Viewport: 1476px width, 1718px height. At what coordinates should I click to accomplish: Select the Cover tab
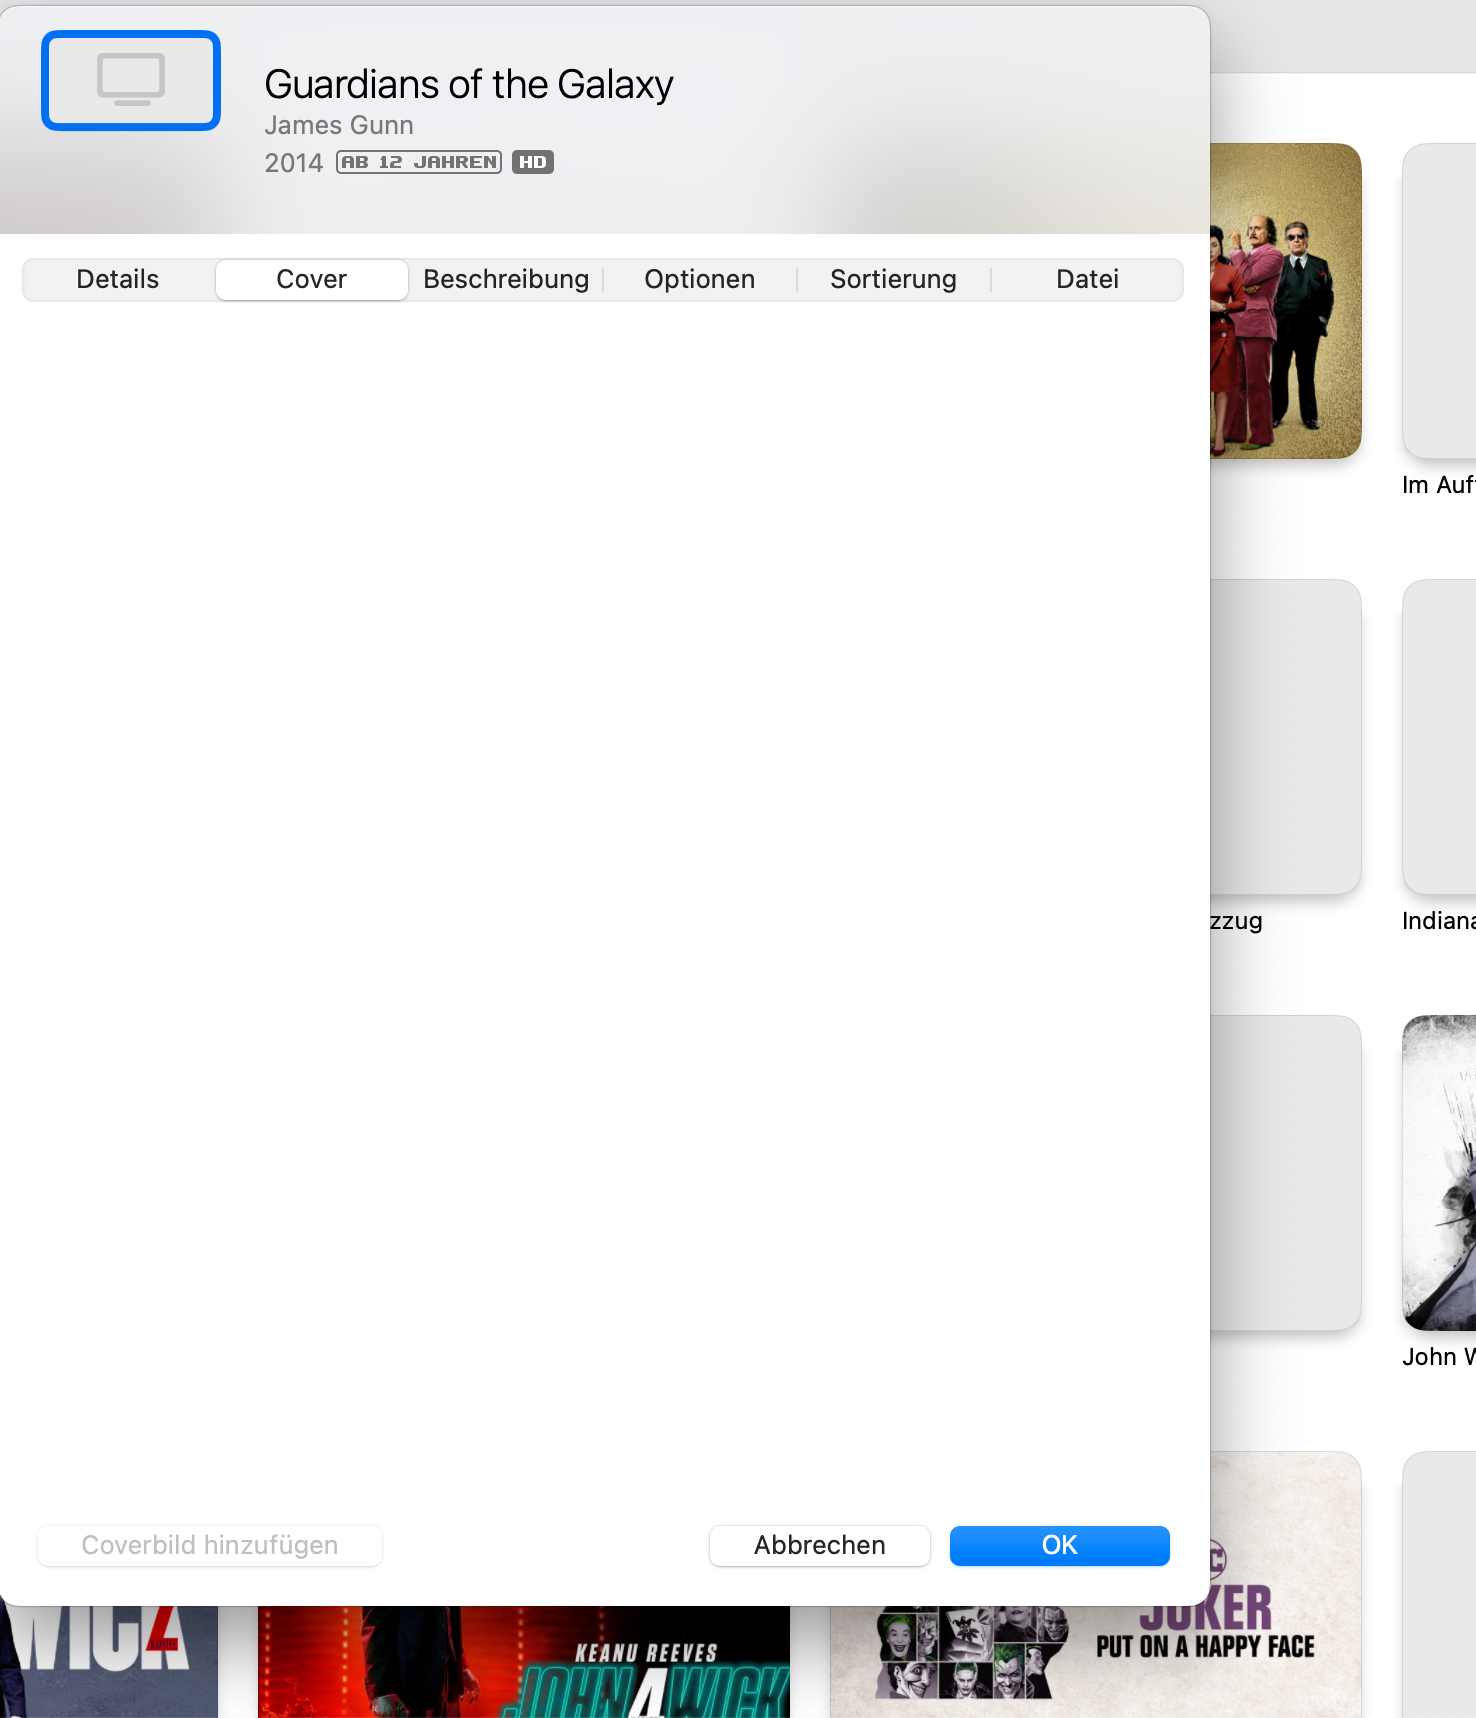tap(312, 279)
